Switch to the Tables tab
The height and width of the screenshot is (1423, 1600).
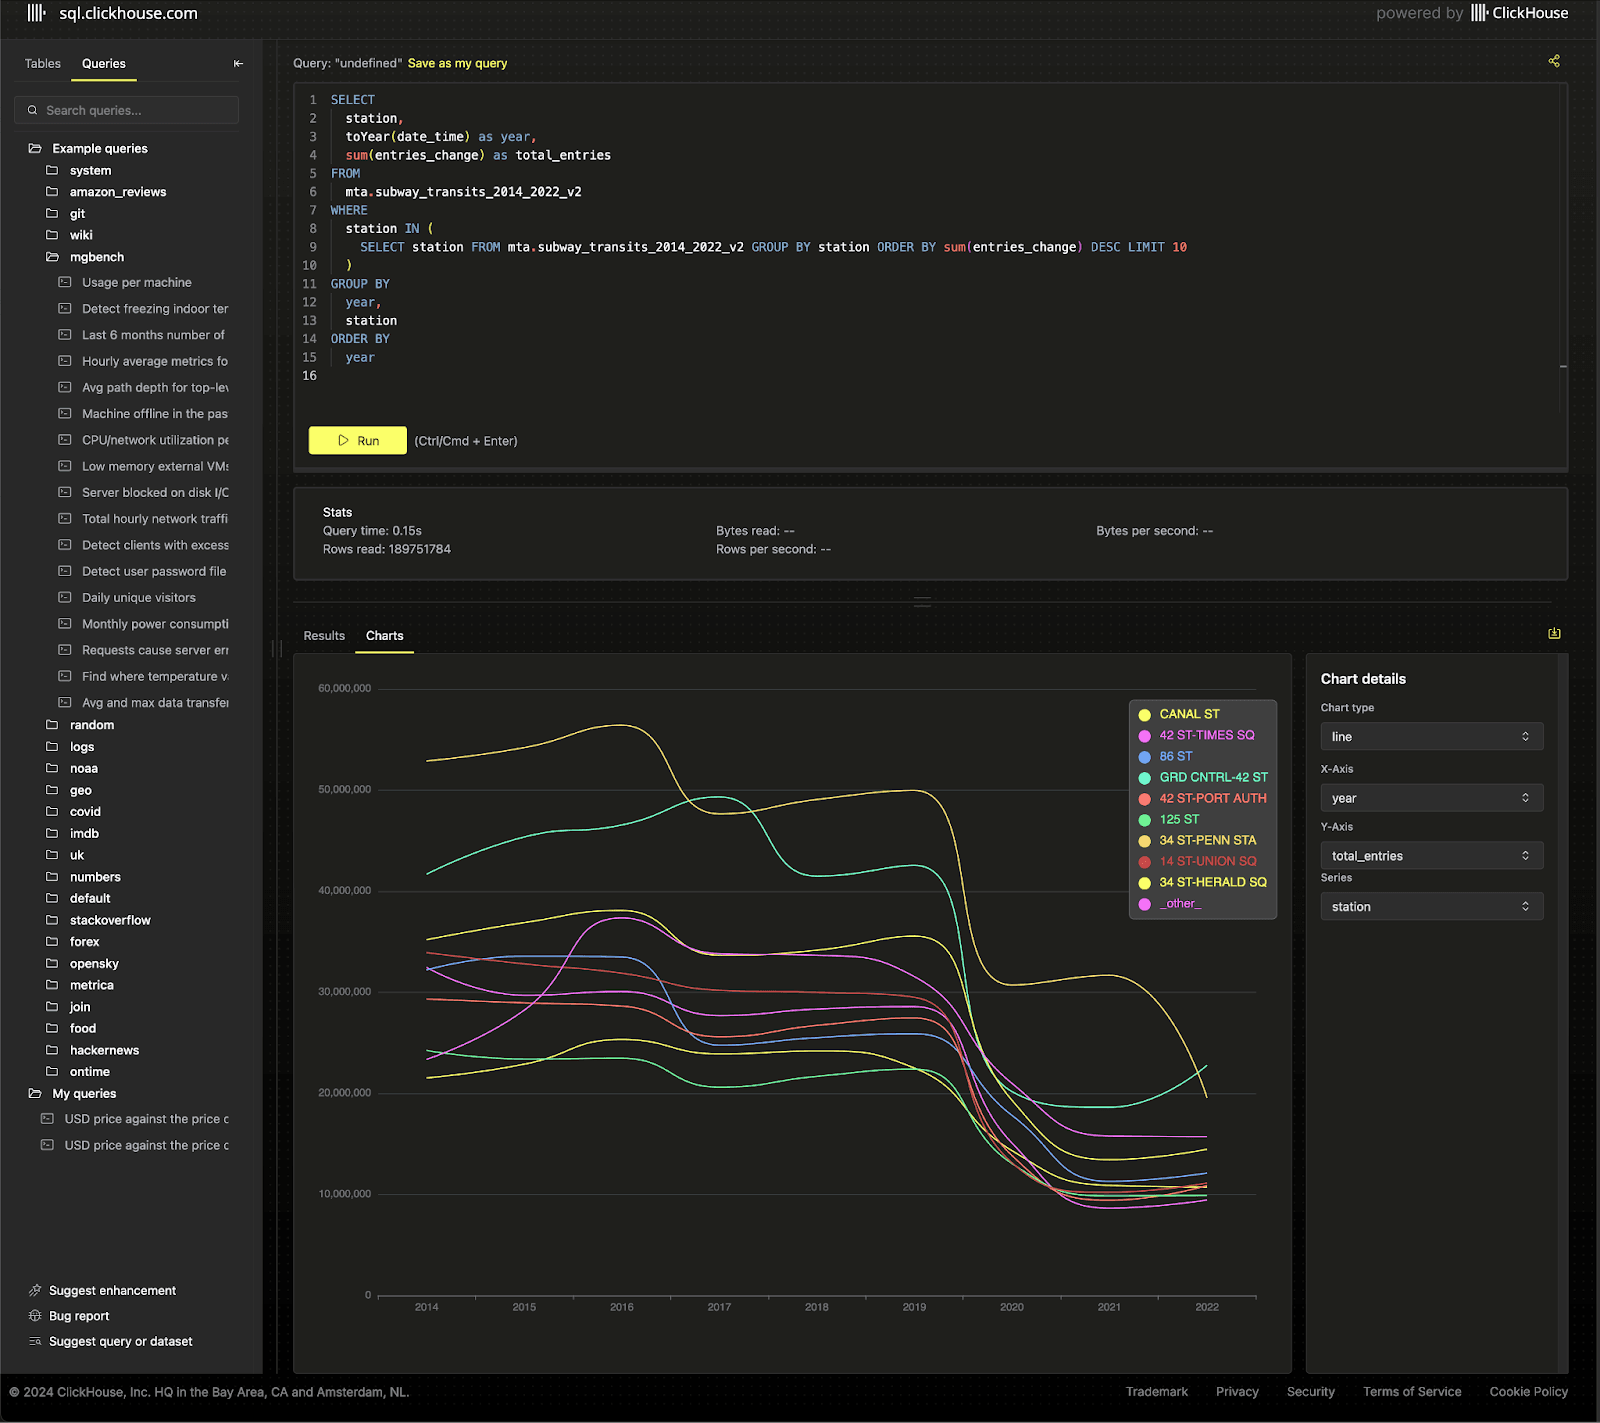pos(43,64)
